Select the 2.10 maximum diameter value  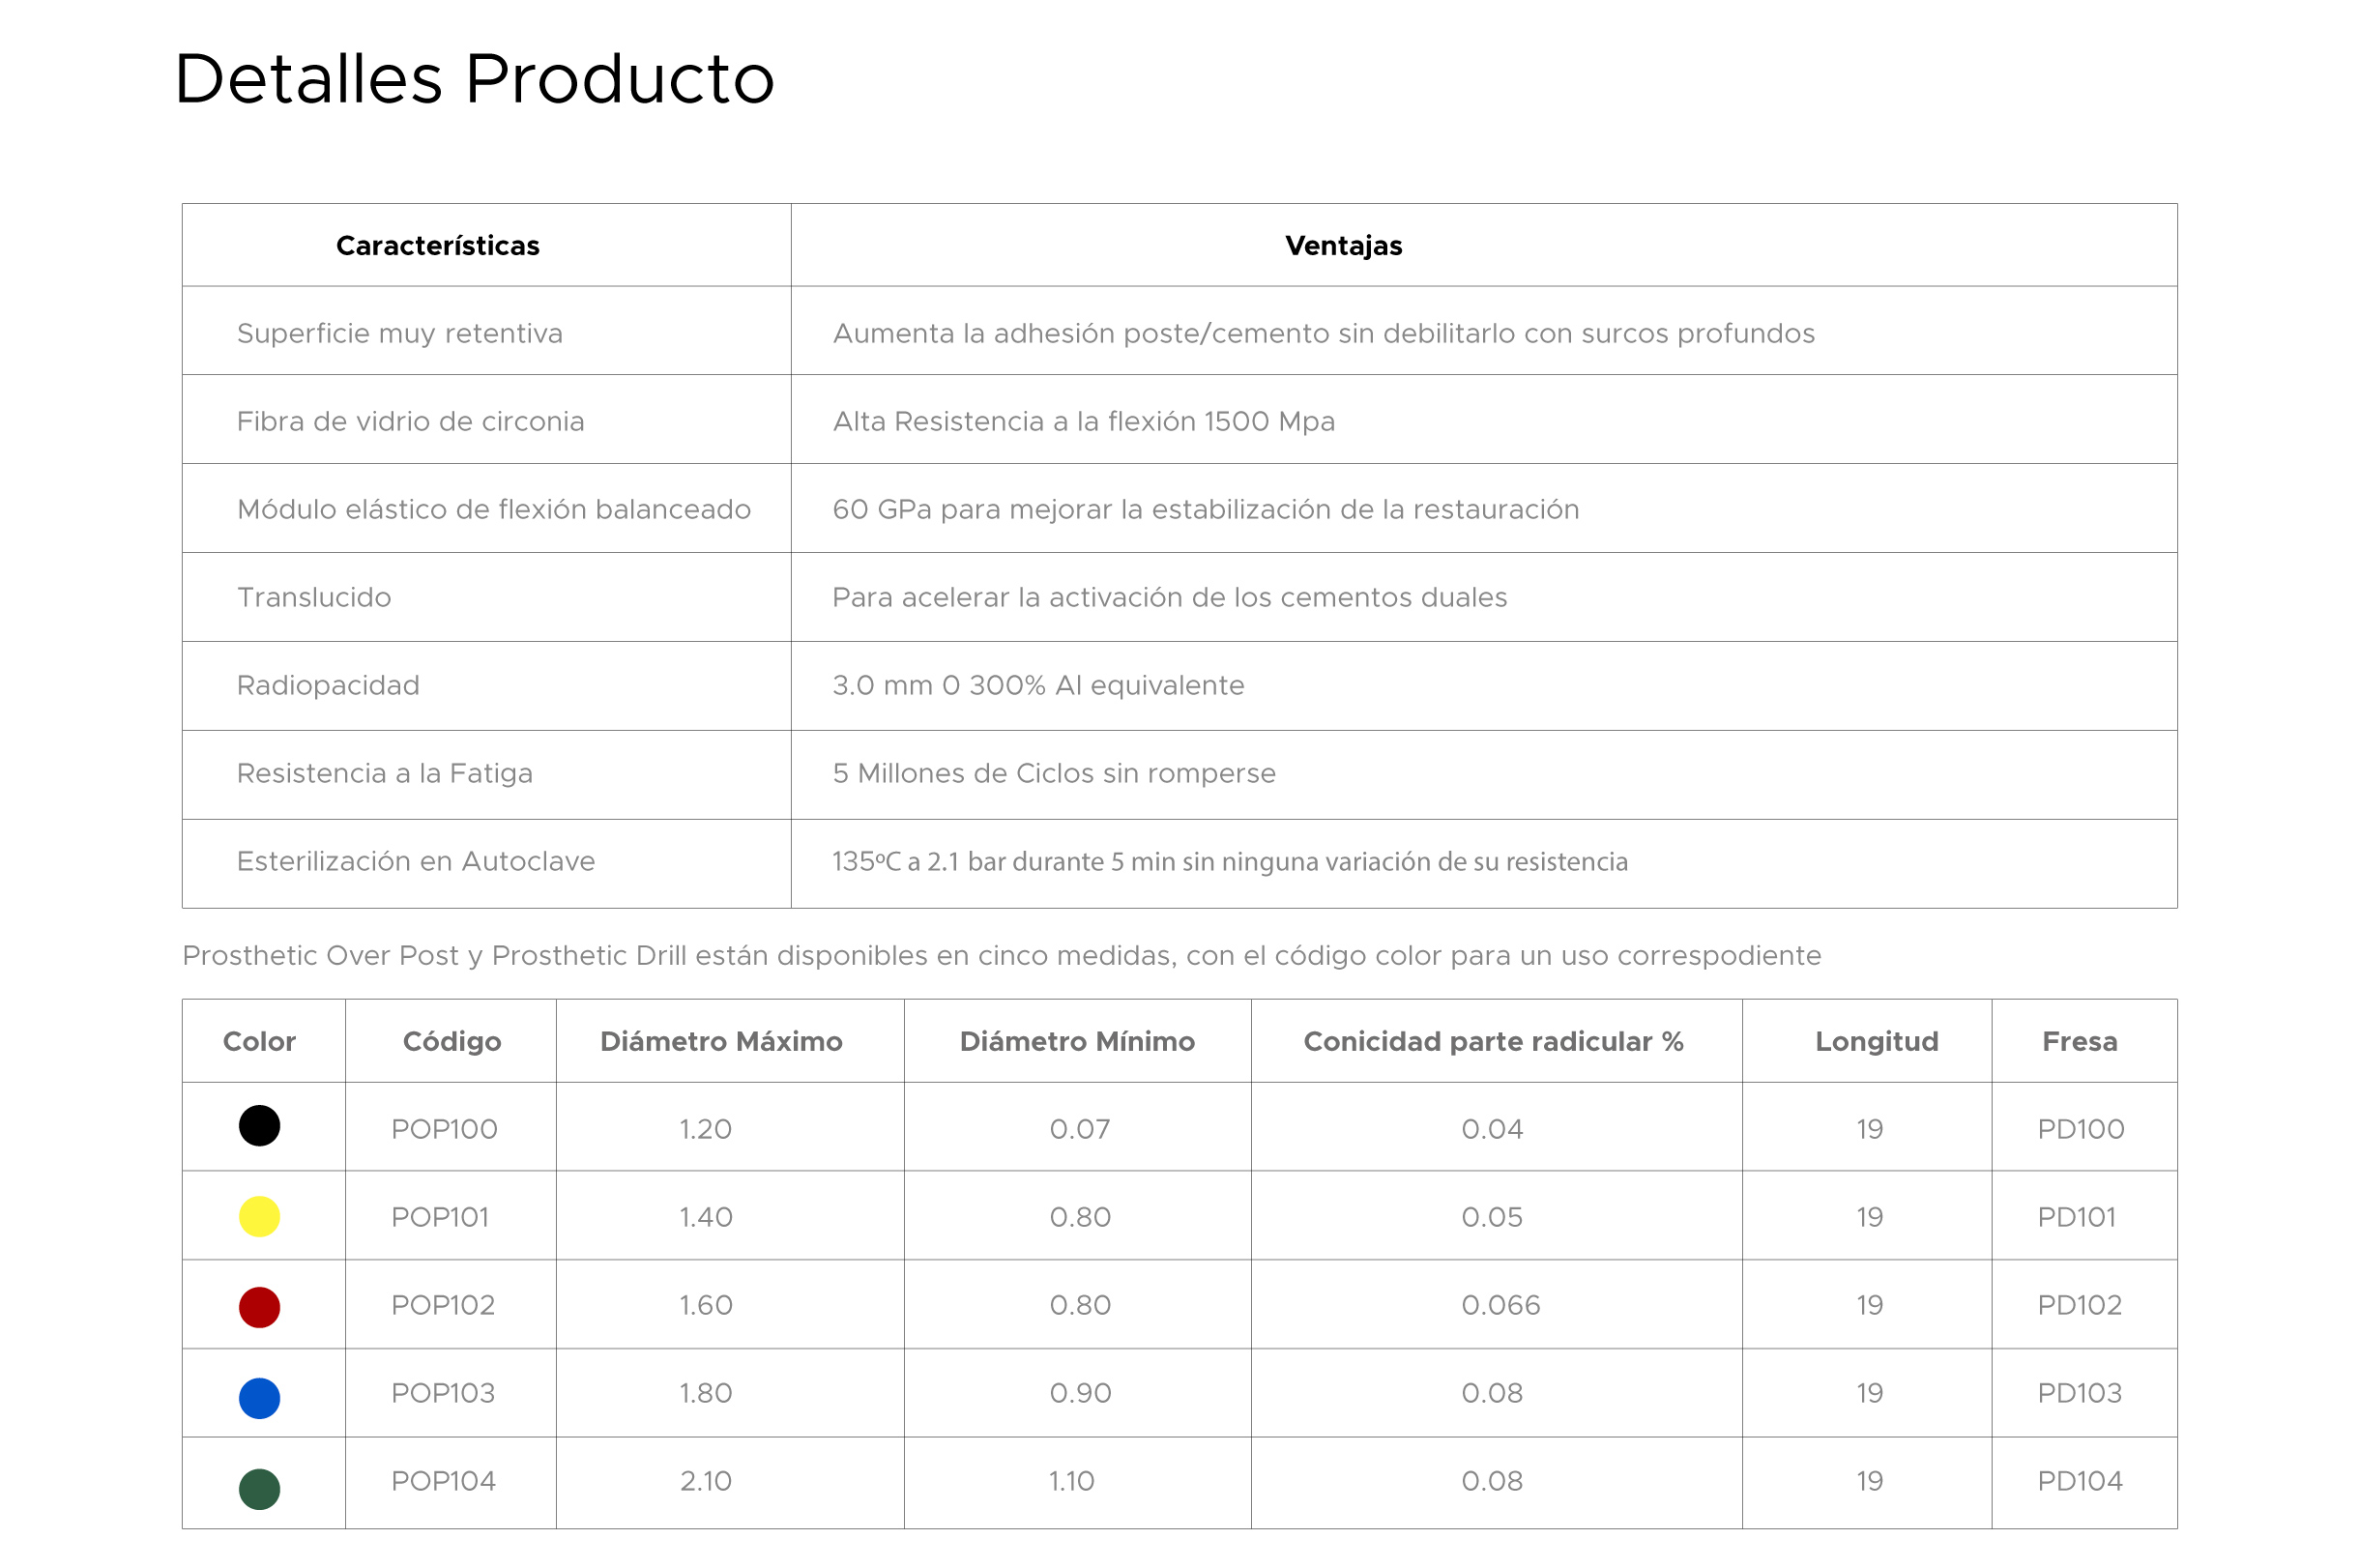(706, 1481)
